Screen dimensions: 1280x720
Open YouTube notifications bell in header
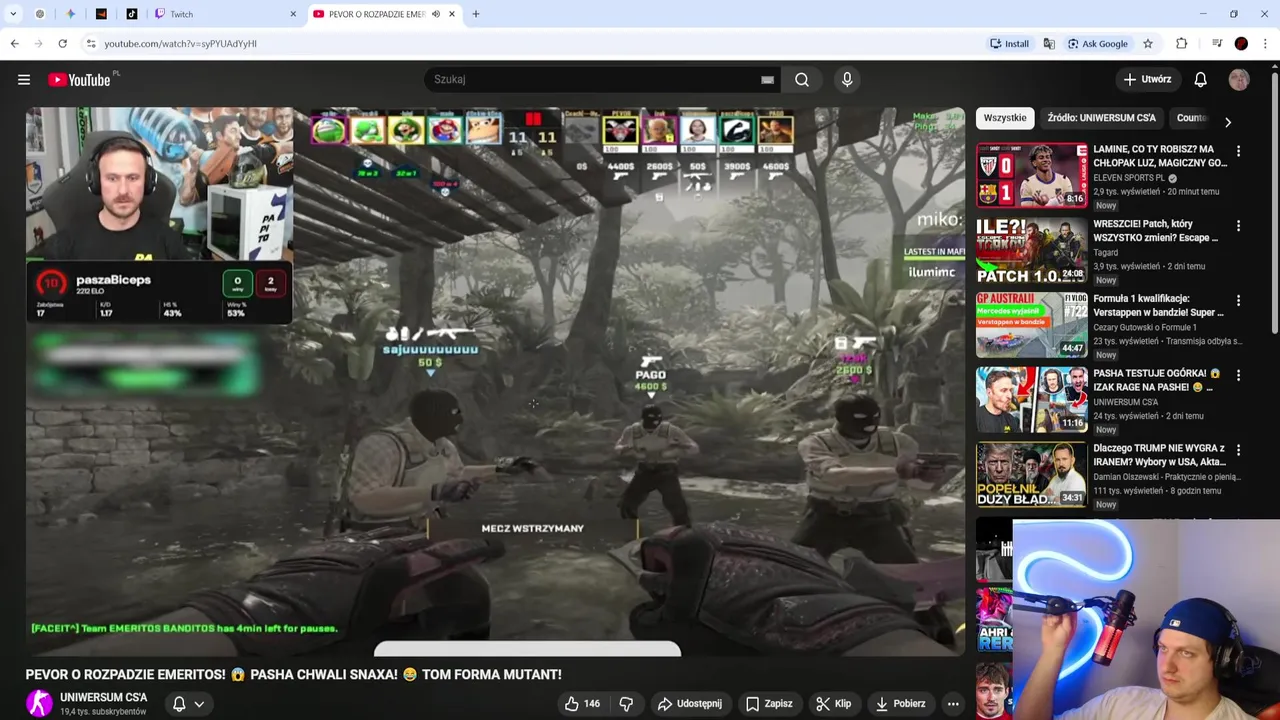pos(1200,80)
